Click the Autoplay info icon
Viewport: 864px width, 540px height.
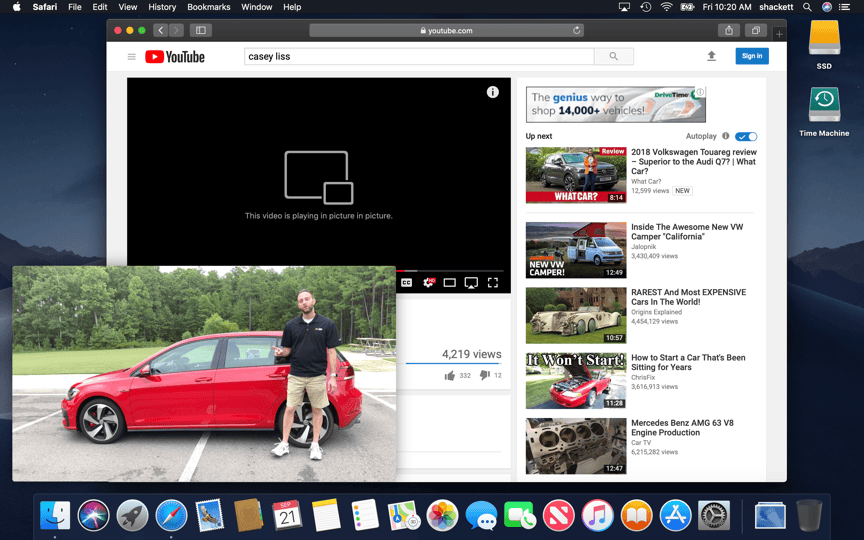726,136
